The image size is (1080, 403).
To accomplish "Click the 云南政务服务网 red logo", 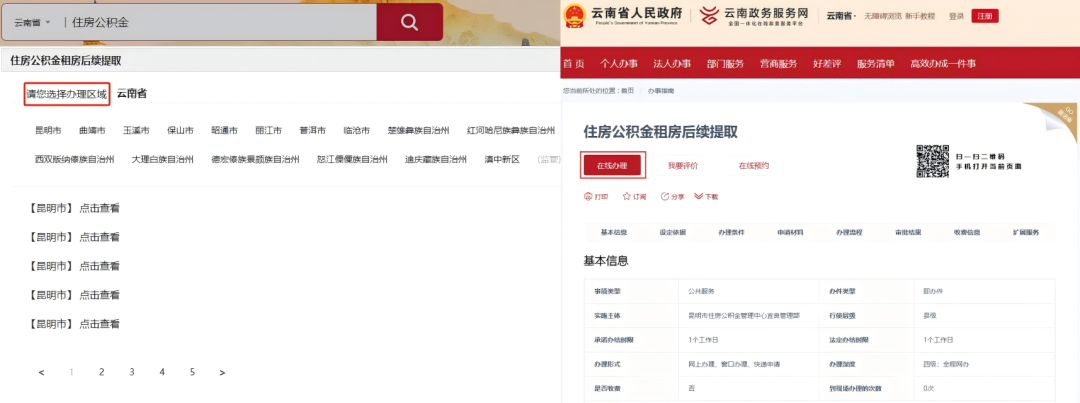I will [709, 15].
